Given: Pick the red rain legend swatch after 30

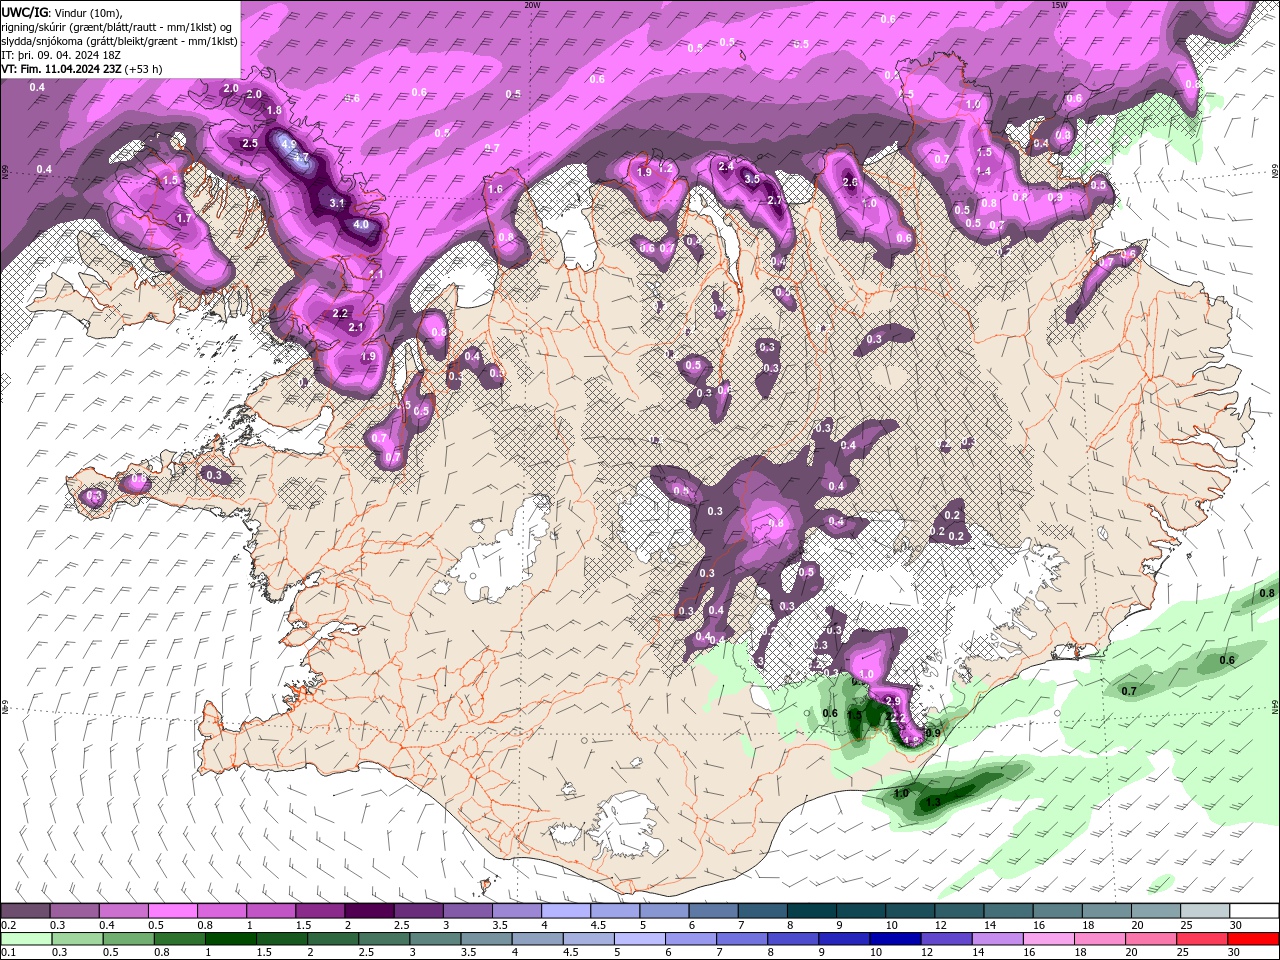Looking at the screenshot, I should (x=1254, y=938).
